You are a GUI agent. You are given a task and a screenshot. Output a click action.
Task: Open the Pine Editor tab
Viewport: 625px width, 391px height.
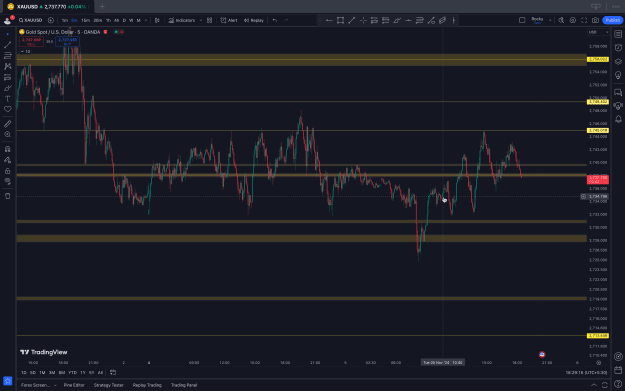pyautogui.click(x=74, y=385)
